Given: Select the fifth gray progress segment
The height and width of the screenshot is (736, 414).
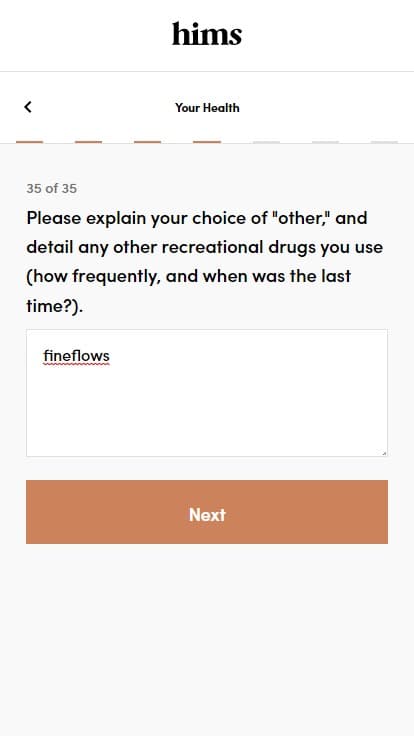Looking at the screenshot, I should [x=266, y=142].
